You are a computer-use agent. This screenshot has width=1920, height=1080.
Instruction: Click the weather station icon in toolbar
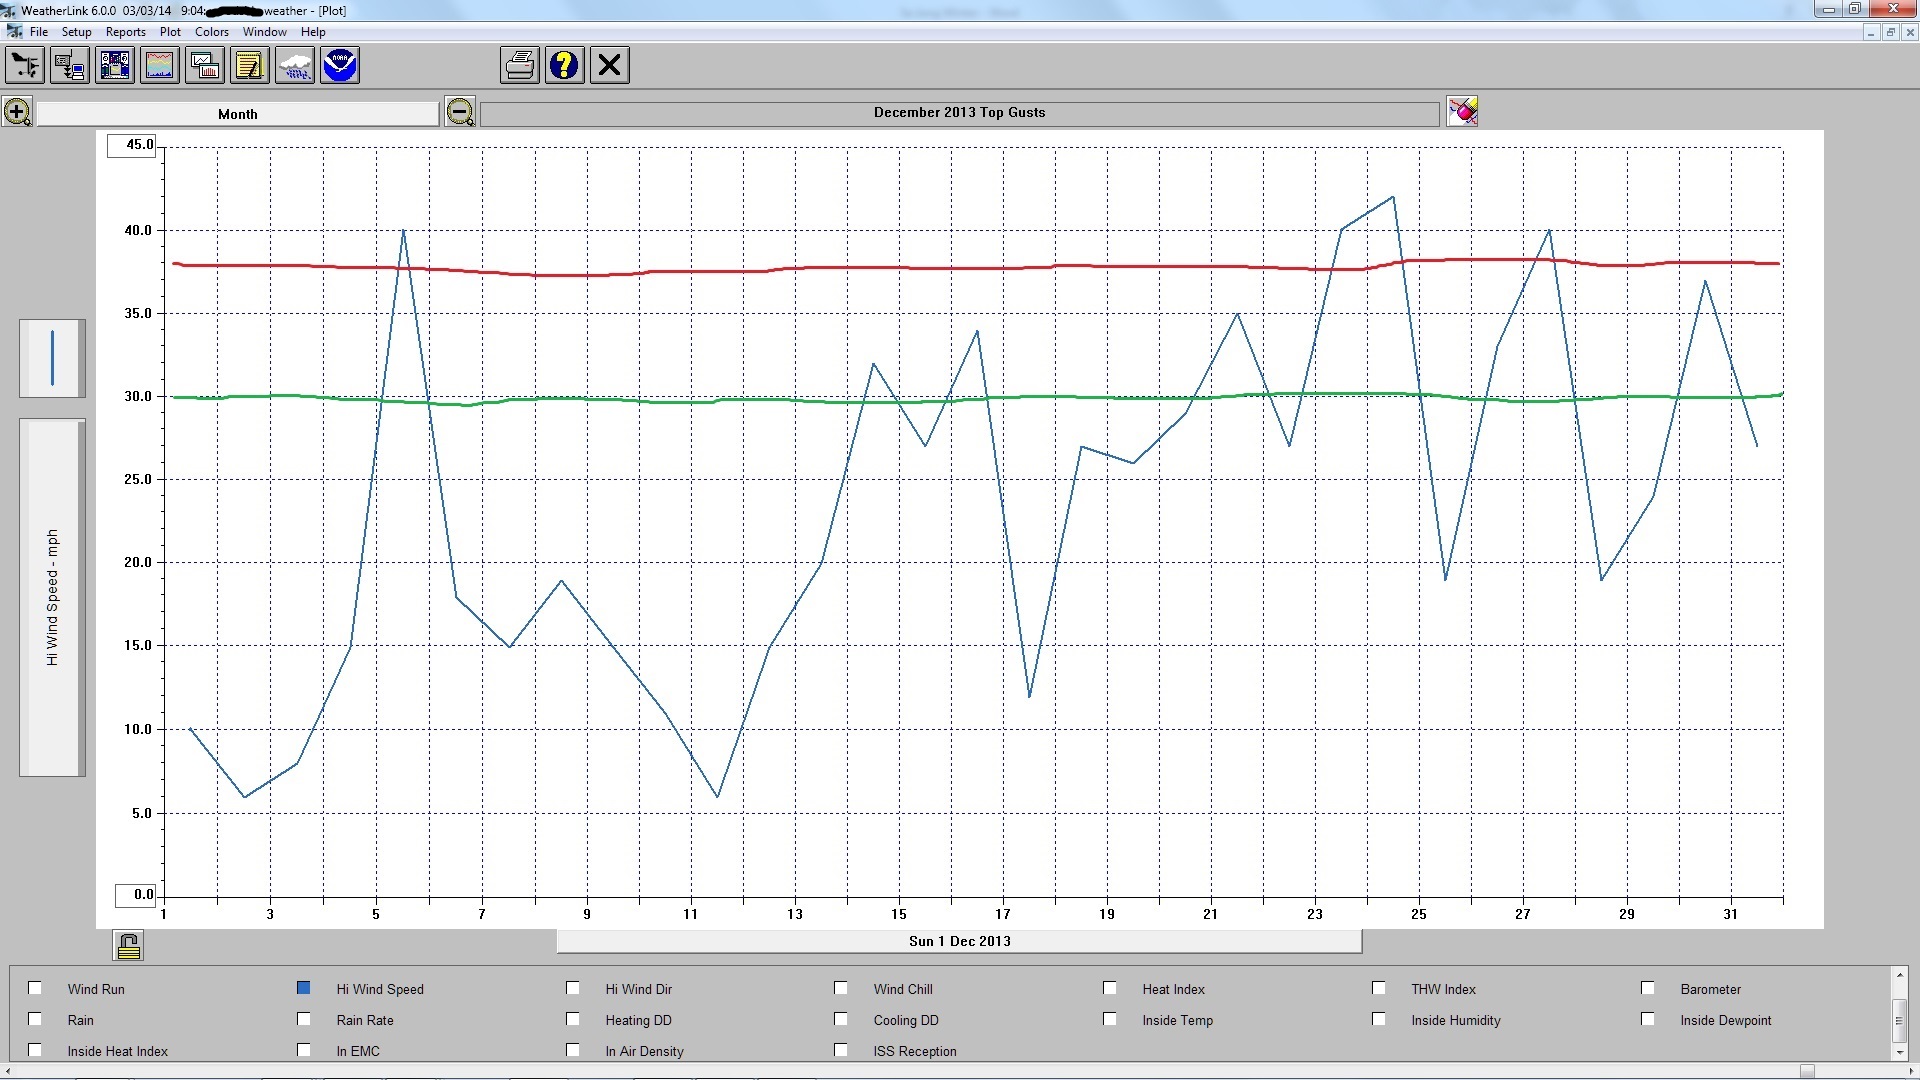pos(25,66)
